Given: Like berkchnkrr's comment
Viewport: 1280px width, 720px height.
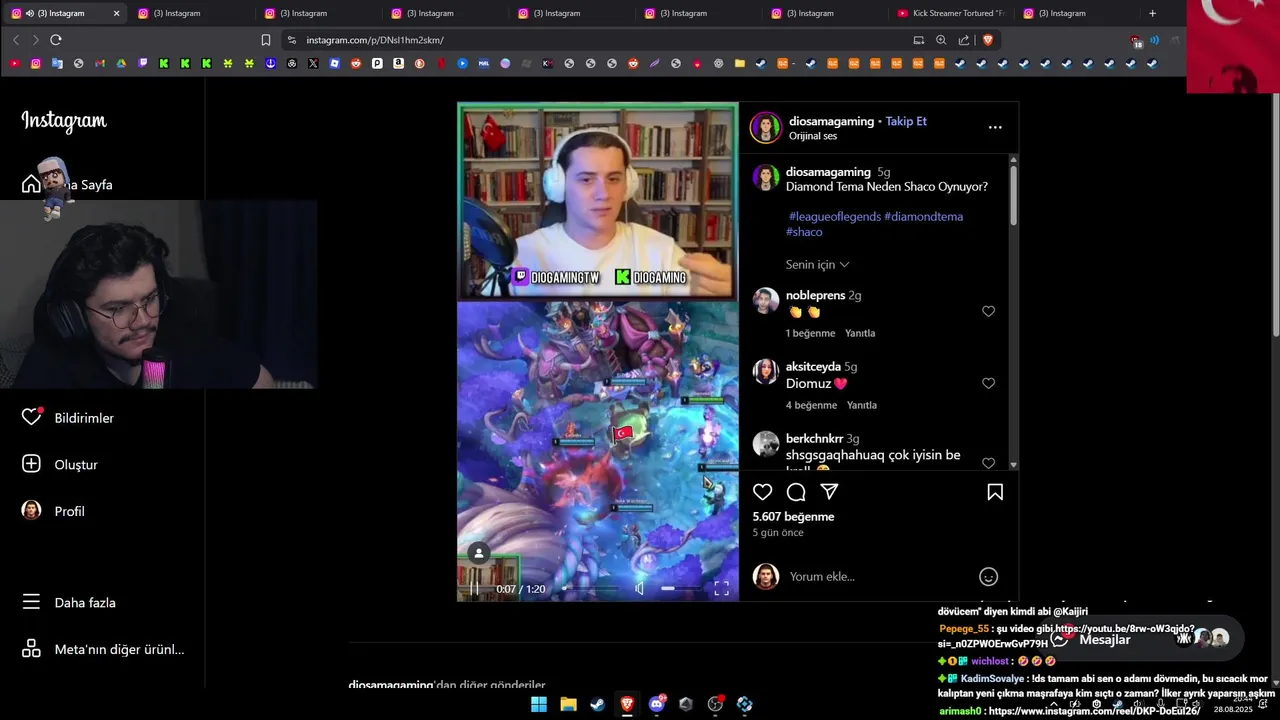Looking at the screenshot, I should pyautogui.click(x=988, y=463).
